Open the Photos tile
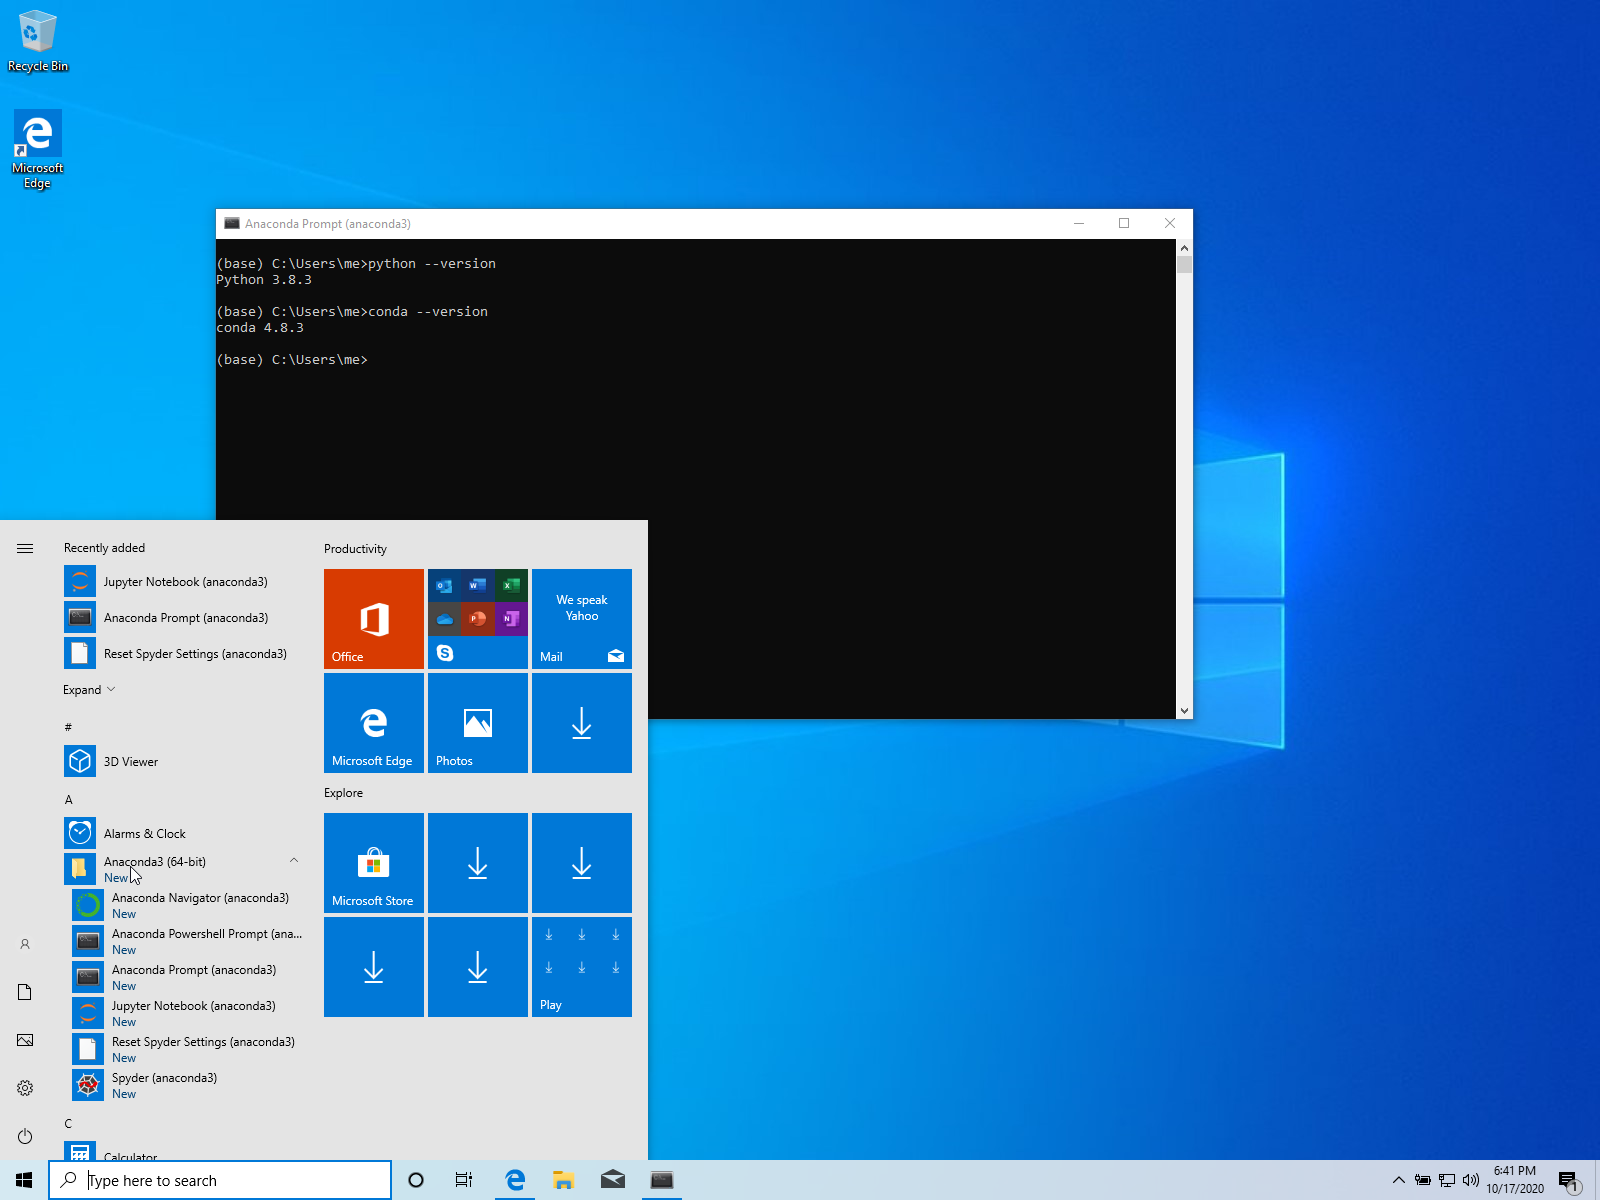1600x1200 pixels. [478, 723]
